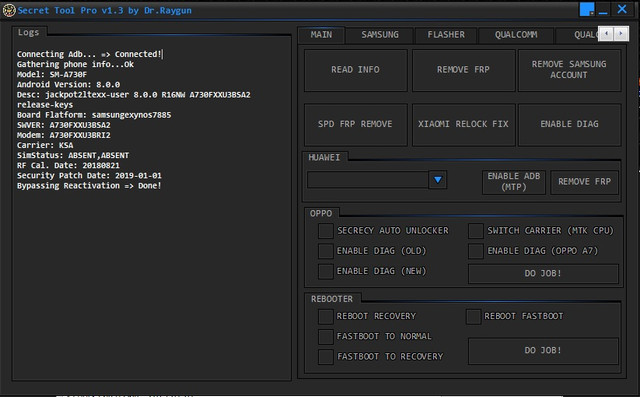Open the partially hidden QUAL tab
The width and height of the screenshot is (640, 397).
coord(577,35)
